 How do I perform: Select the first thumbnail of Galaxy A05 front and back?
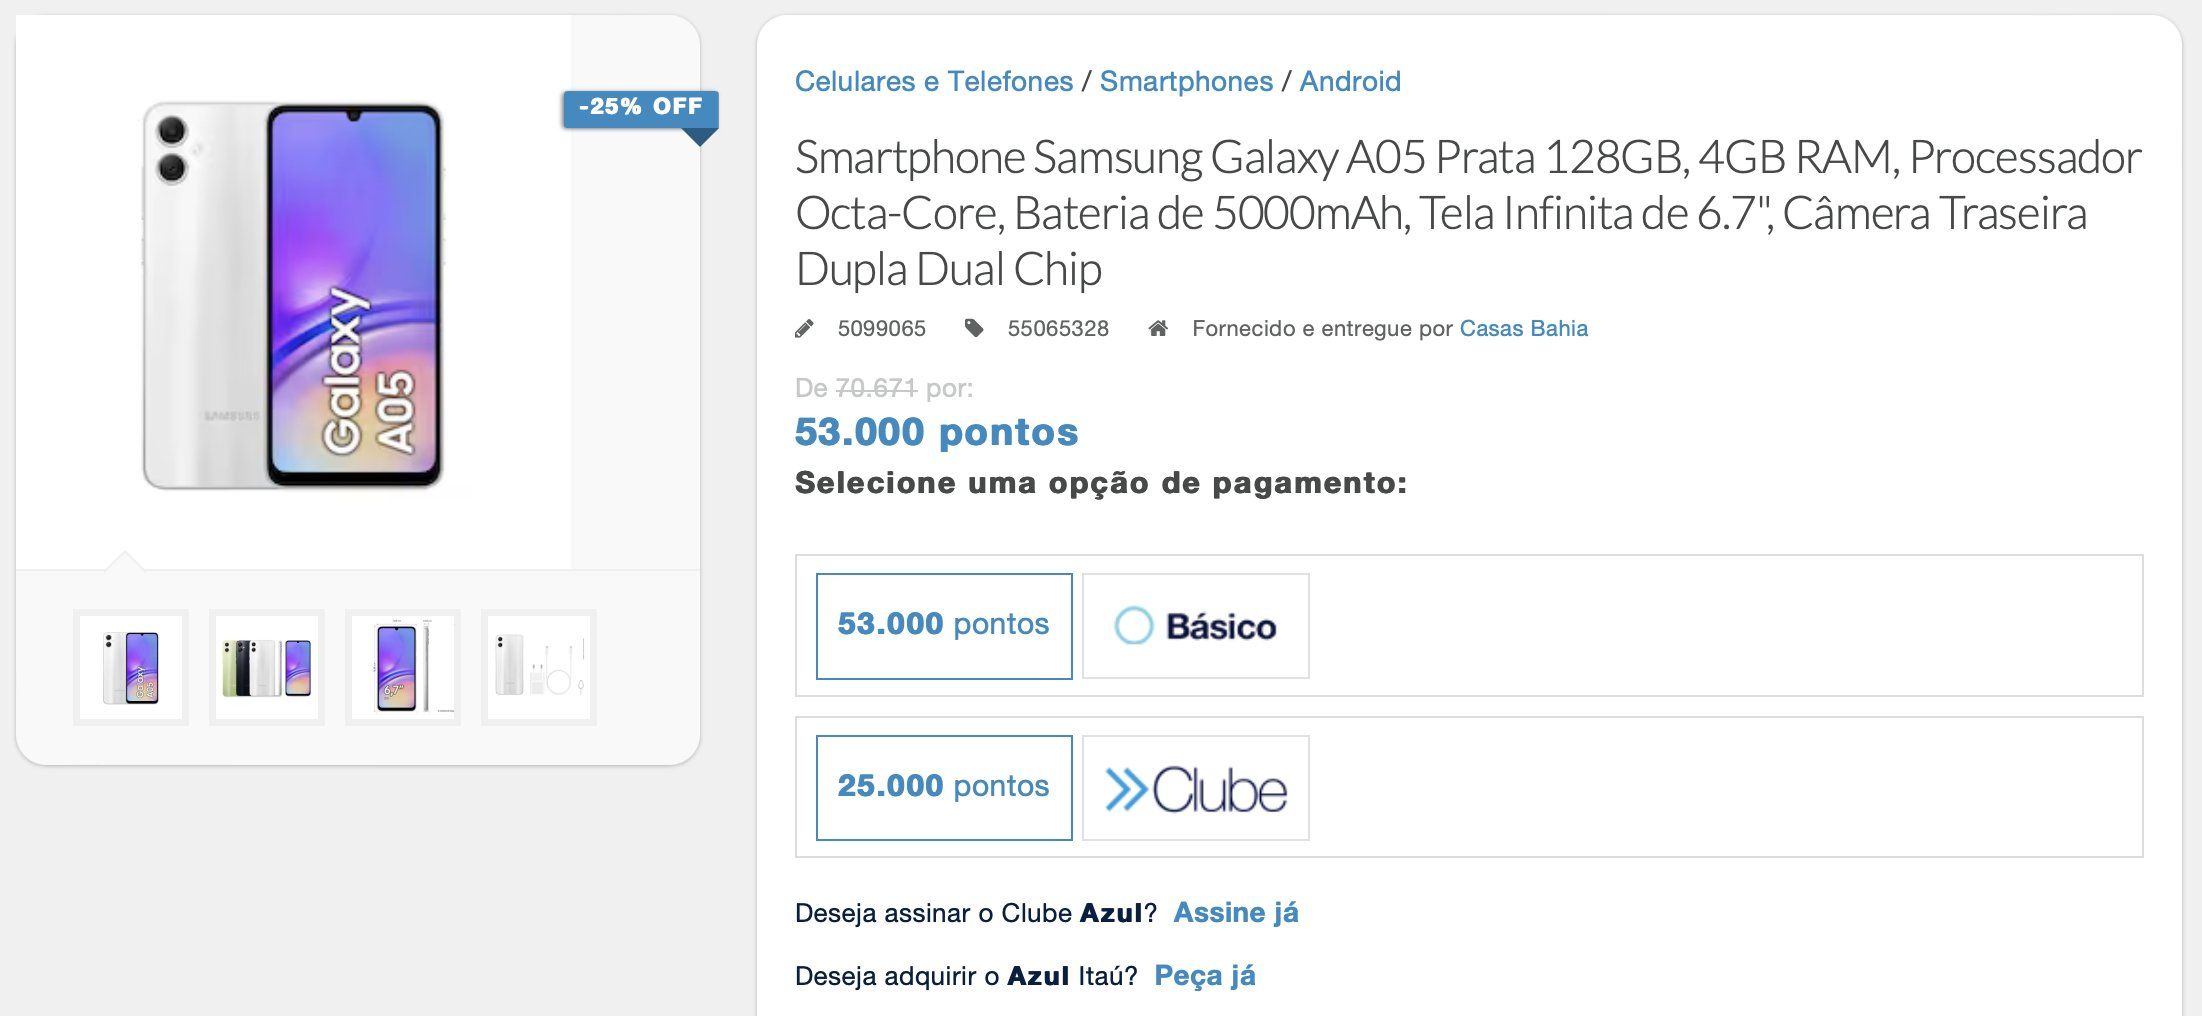[x=131, y=667]
